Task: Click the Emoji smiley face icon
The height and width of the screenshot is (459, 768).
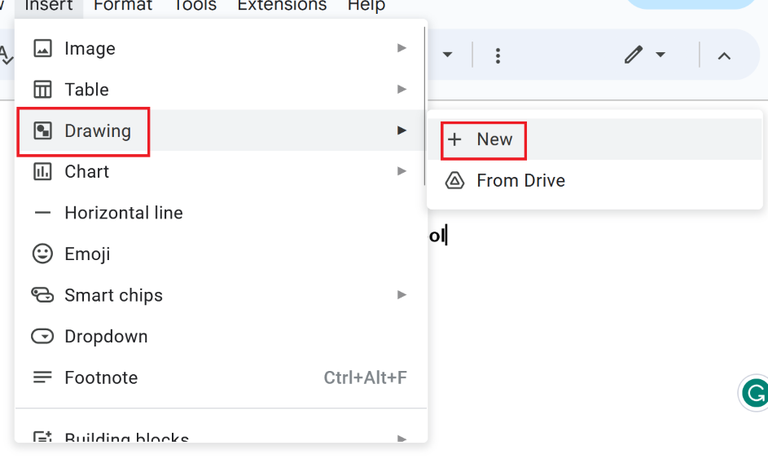Action: coord(43,253)
